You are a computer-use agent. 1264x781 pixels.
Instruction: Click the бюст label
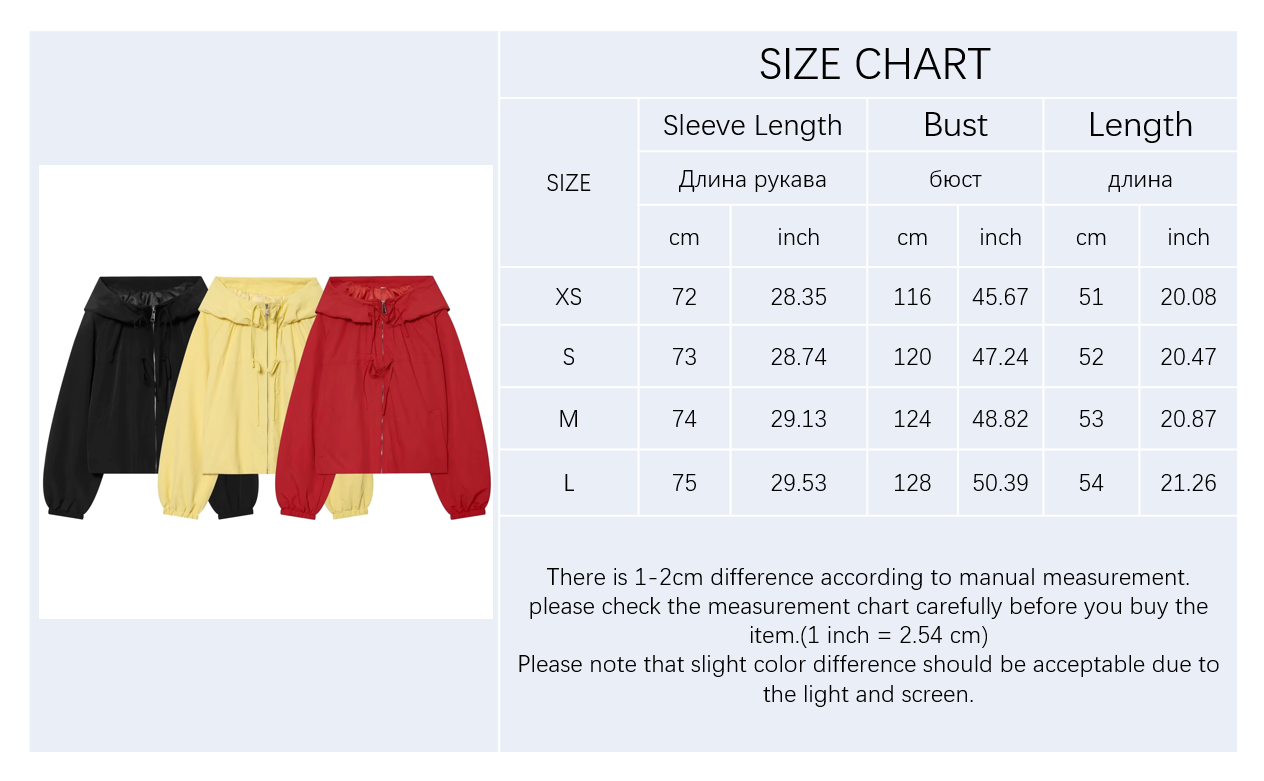coord(955,180)
